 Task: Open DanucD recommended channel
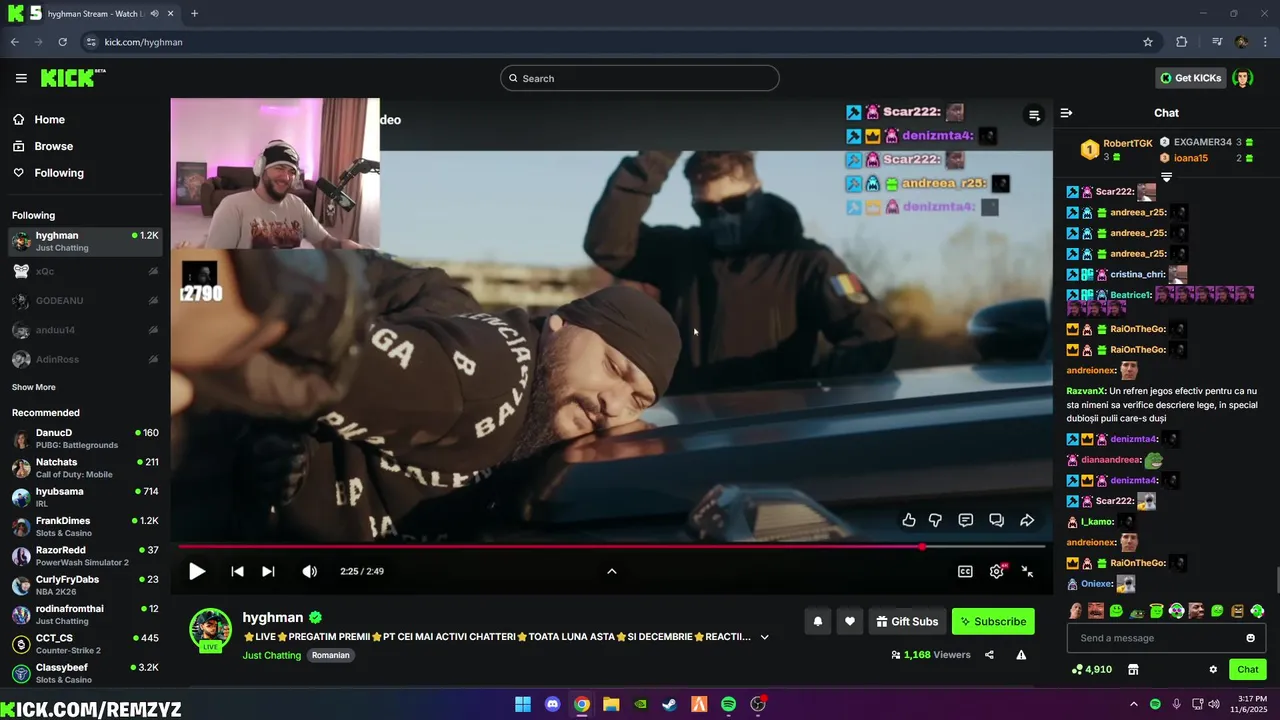tap(85, 438)
